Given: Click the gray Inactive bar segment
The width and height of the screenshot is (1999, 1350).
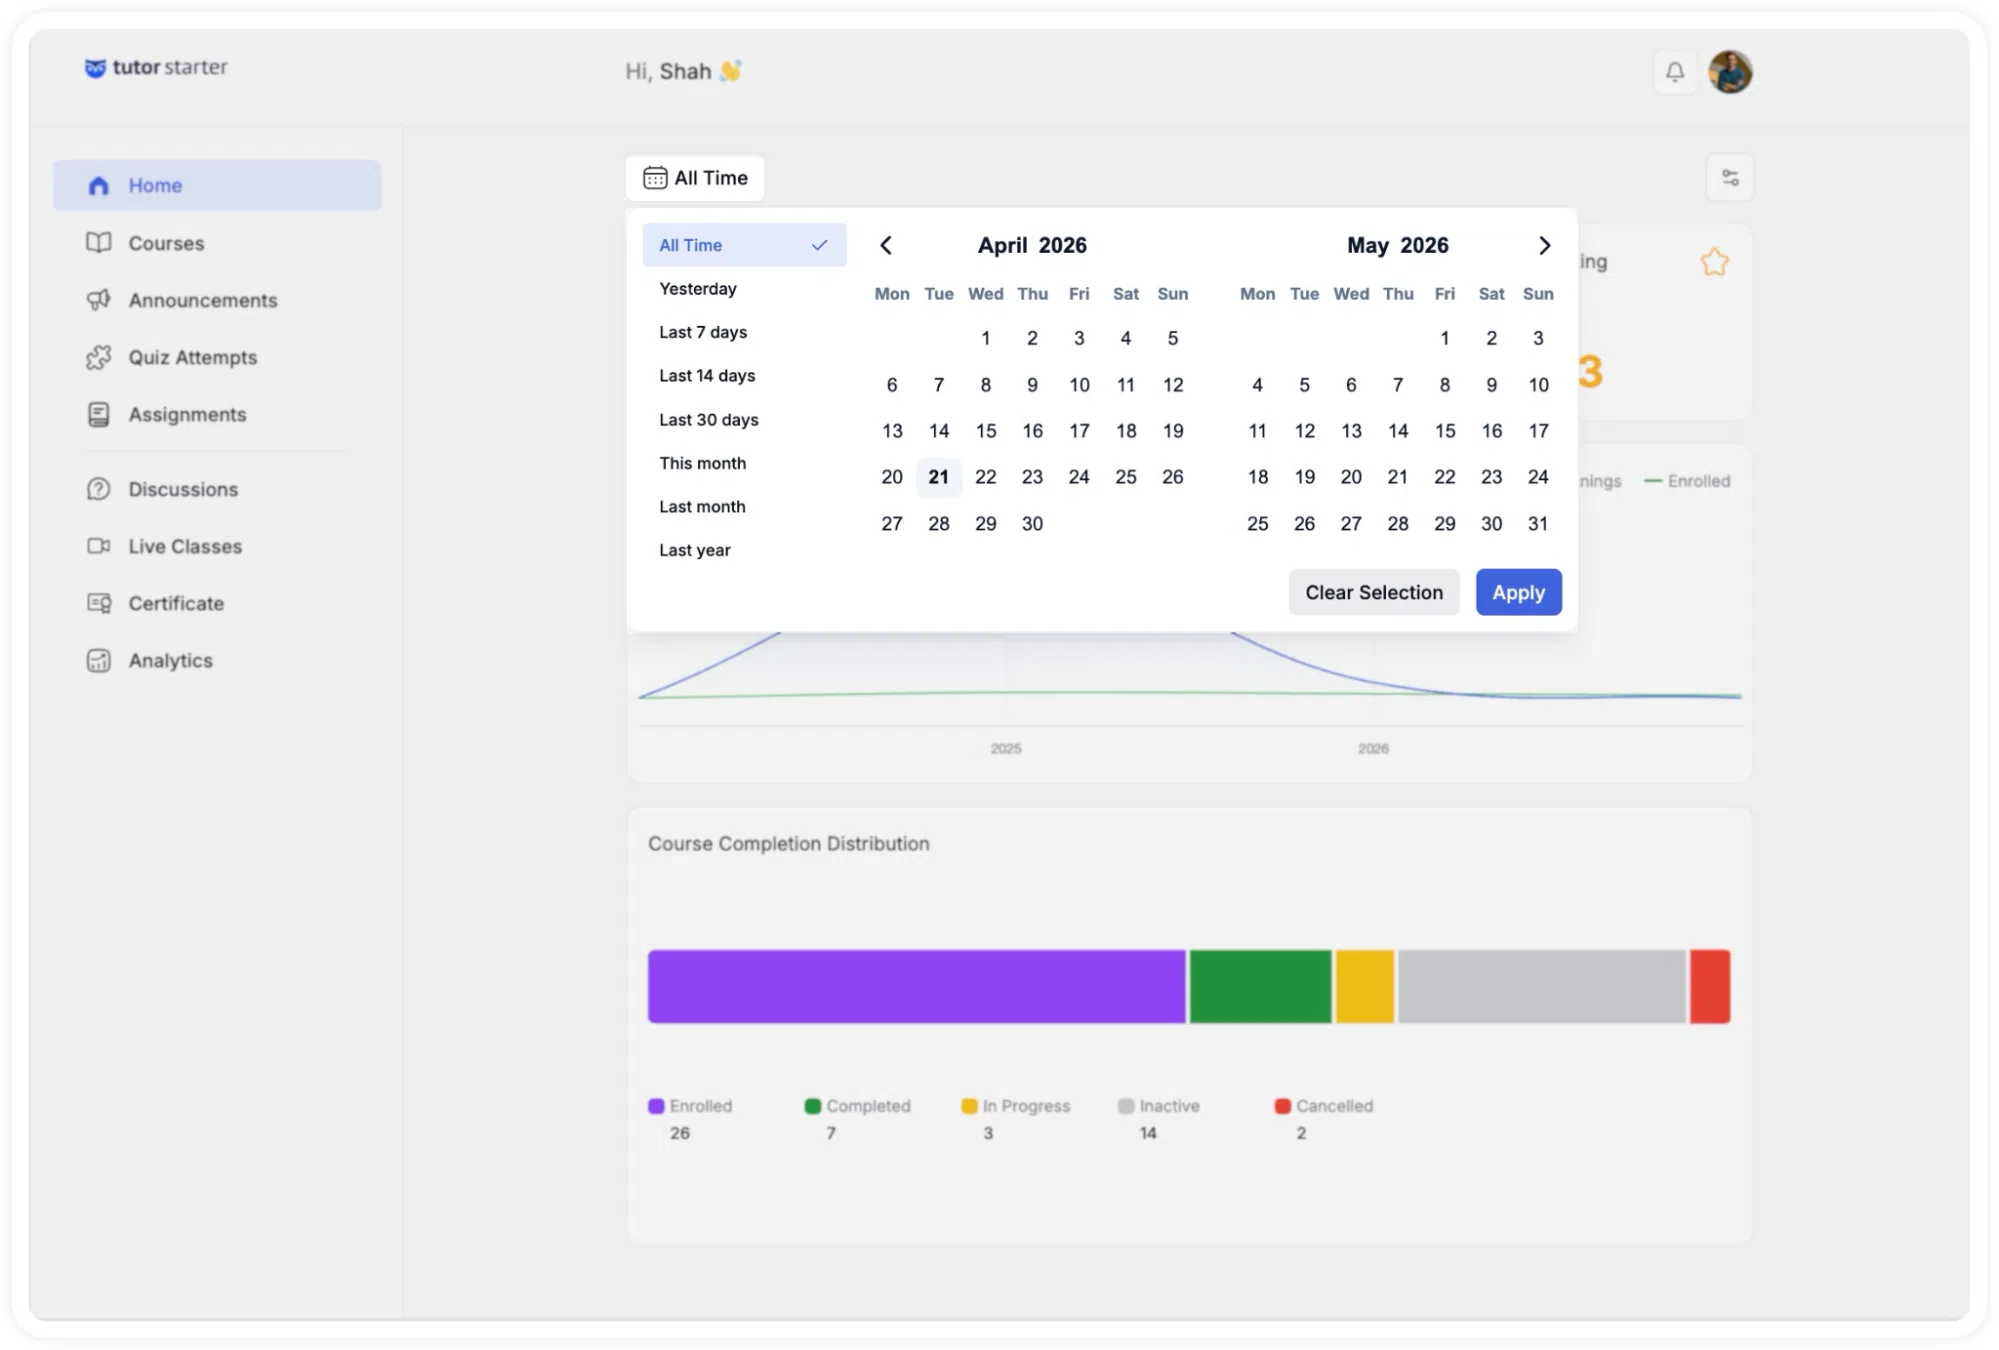Looking at the screenshot, I should point(1541,986).
